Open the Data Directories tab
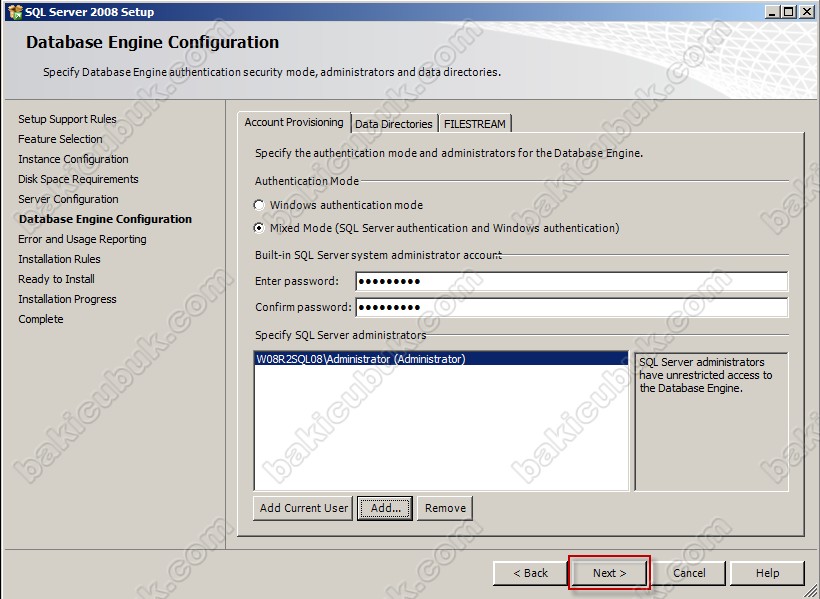 coord(394,124)
